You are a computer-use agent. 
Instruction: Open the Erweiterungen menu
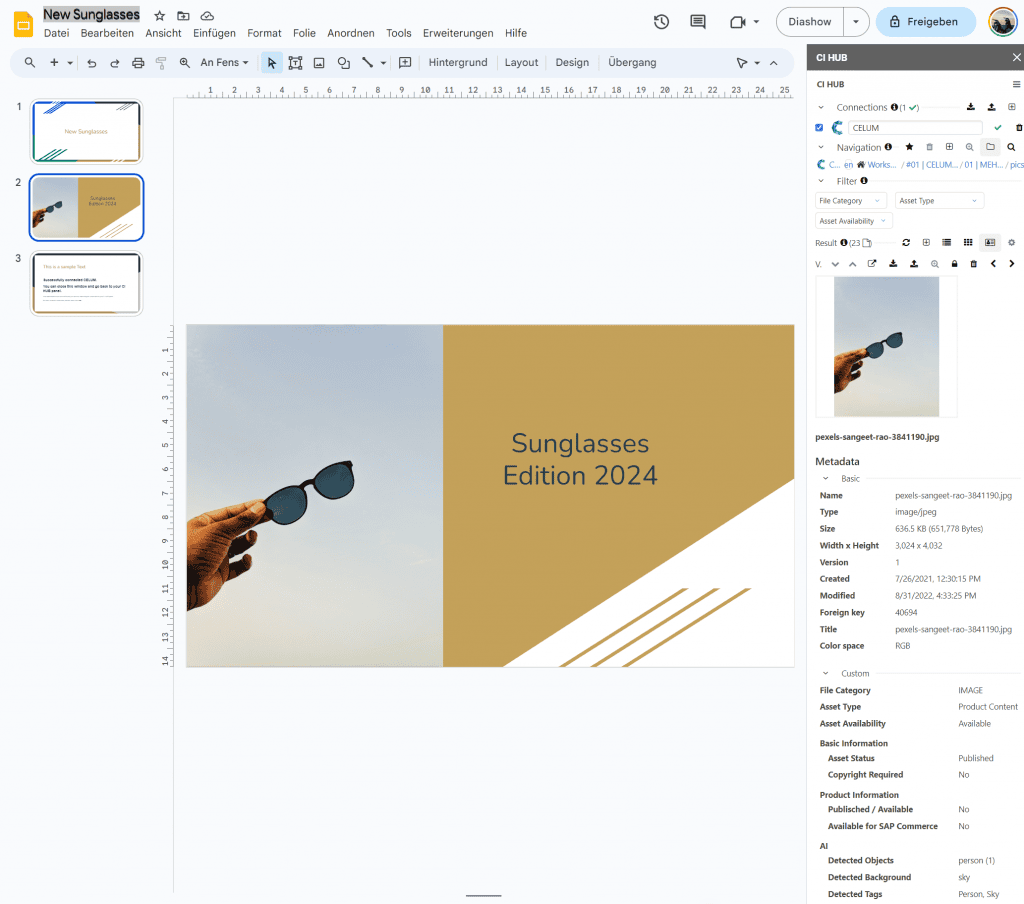[458, 33]
